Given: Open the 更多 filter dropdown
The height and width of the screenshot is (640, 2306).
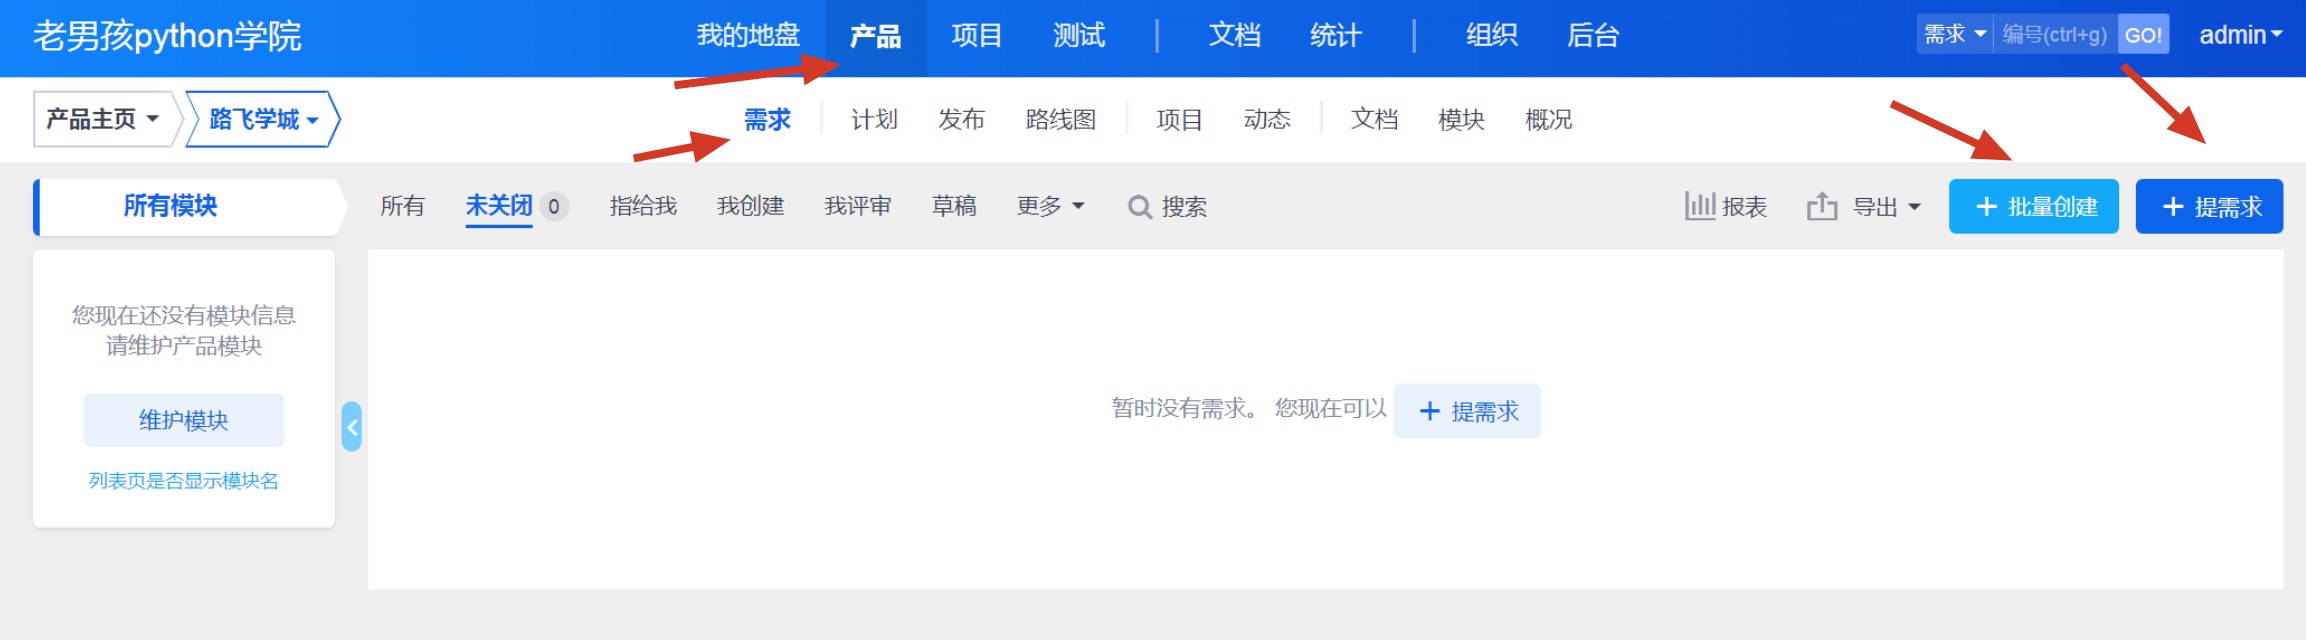Looking at the screenshot, I should point(1050,206).
